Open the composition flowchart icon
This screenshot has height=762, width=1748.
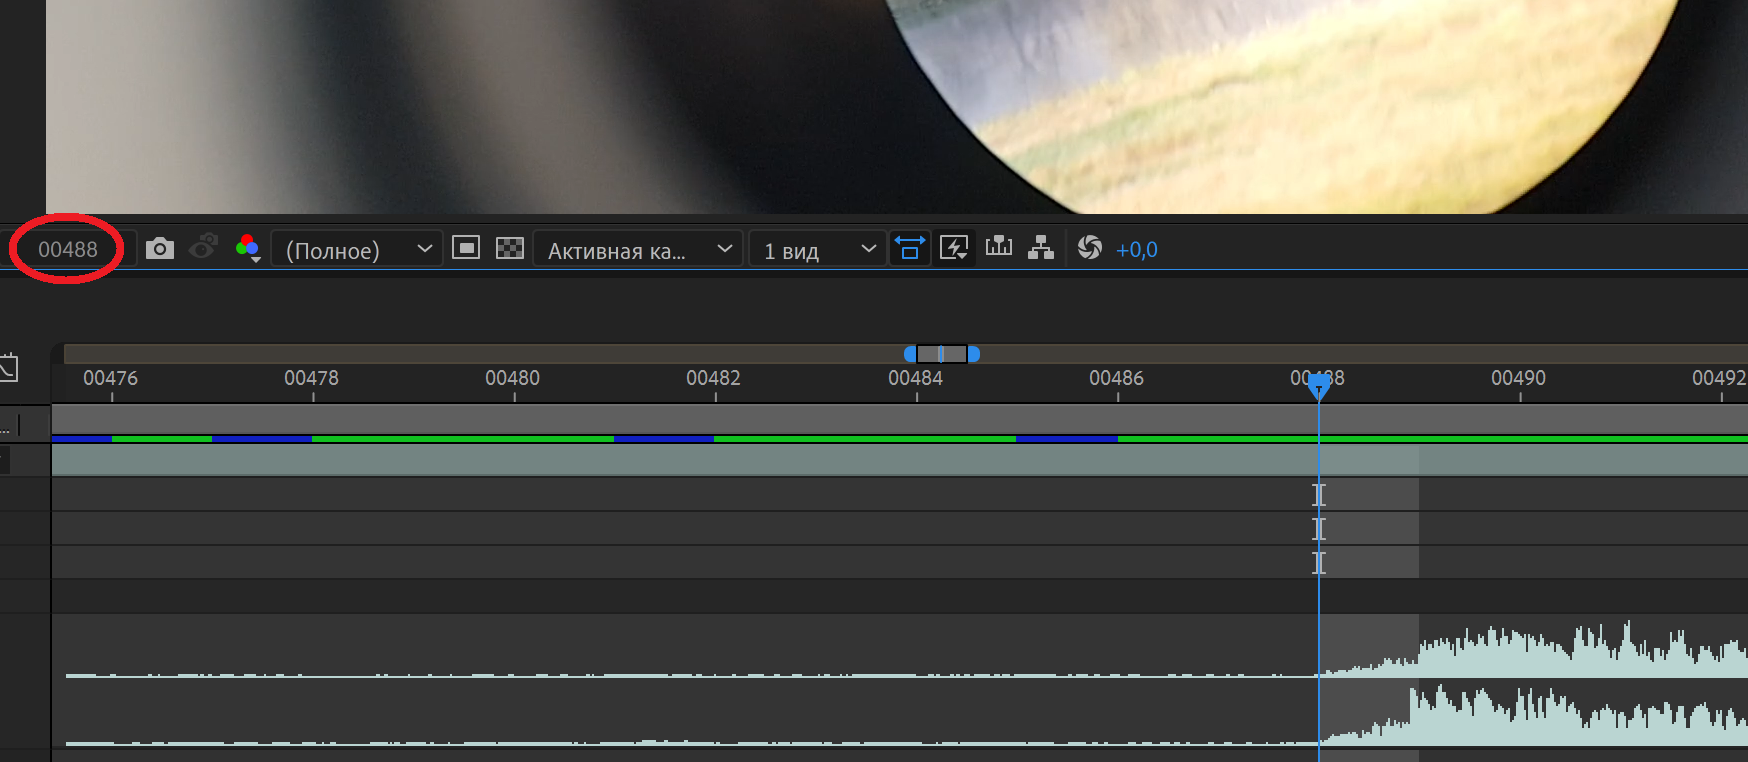point(1041,247)
